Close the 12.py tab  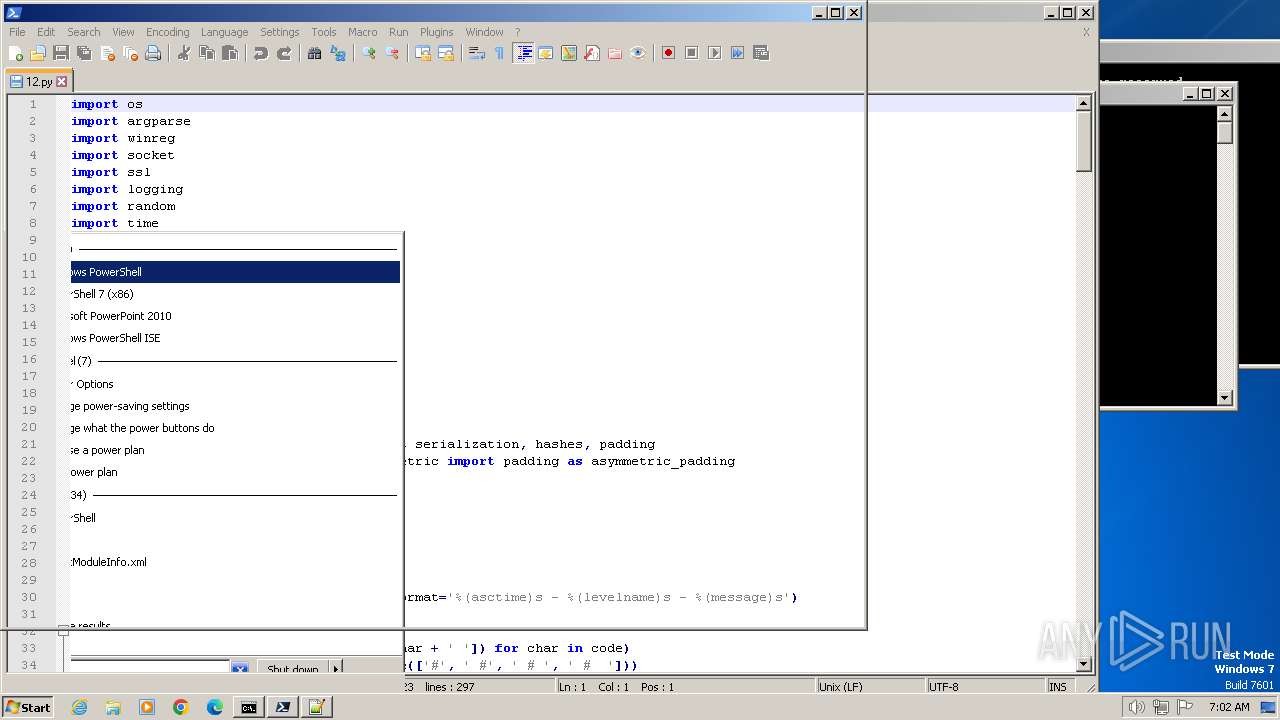[61, 81]
